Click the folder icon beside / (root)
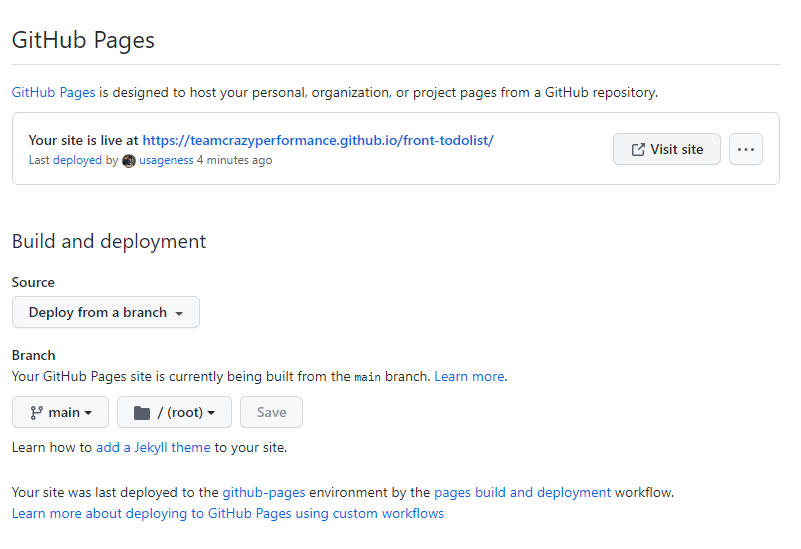This screenshot has height=549, width=801. pyautogui.click(x=142, y=413)
